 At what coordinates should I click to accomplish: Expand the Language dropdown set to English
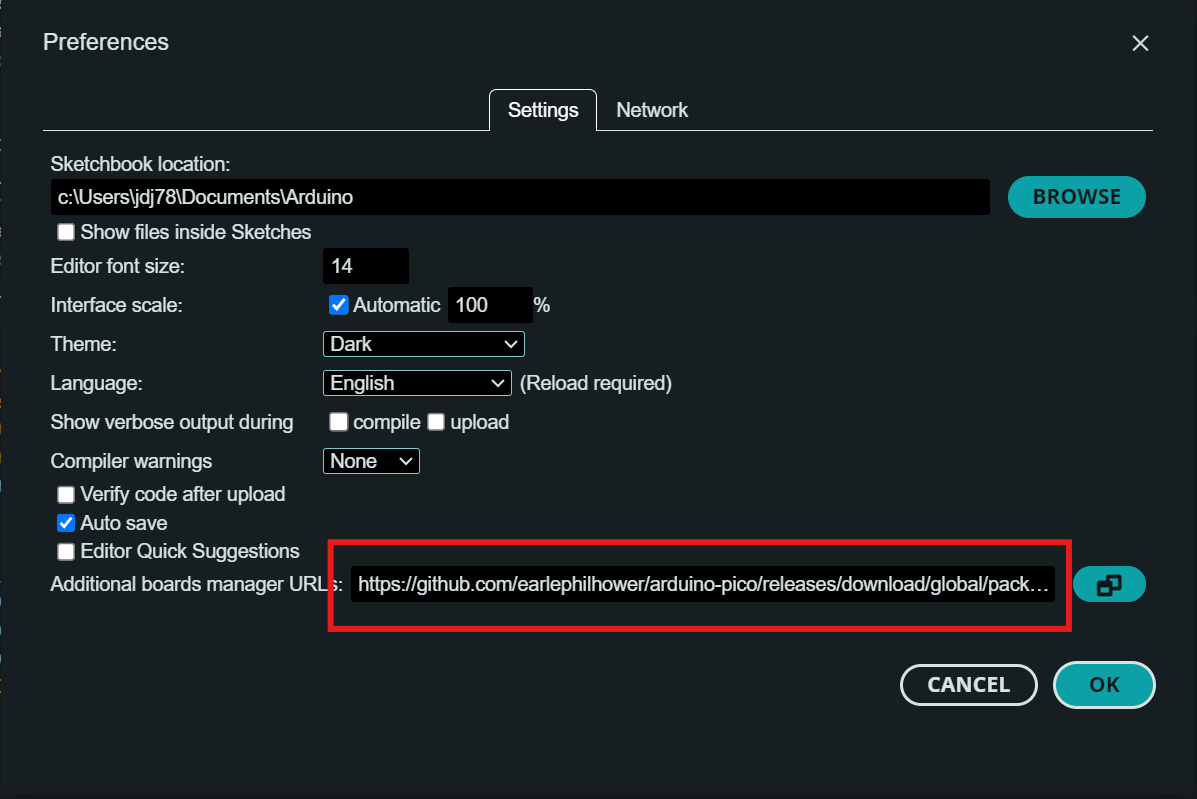pyautogui.click(x=417, y=383)
